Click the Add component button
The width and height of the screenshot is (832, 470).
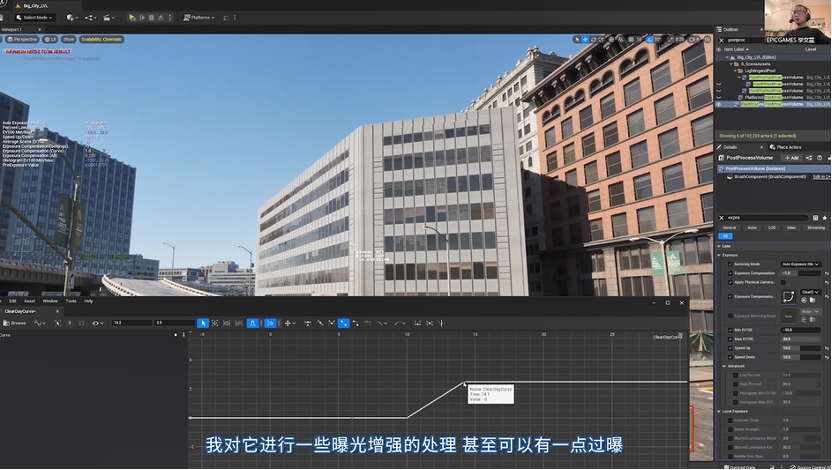pos(792,158)
